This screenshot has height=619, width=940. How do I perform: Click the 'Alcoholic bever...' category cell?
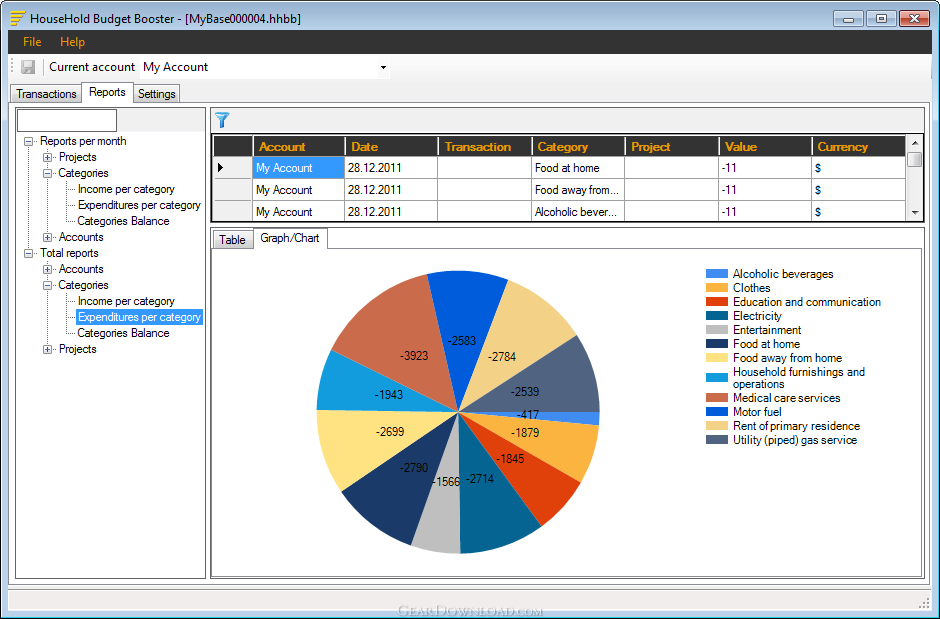(x=578, y=212)
